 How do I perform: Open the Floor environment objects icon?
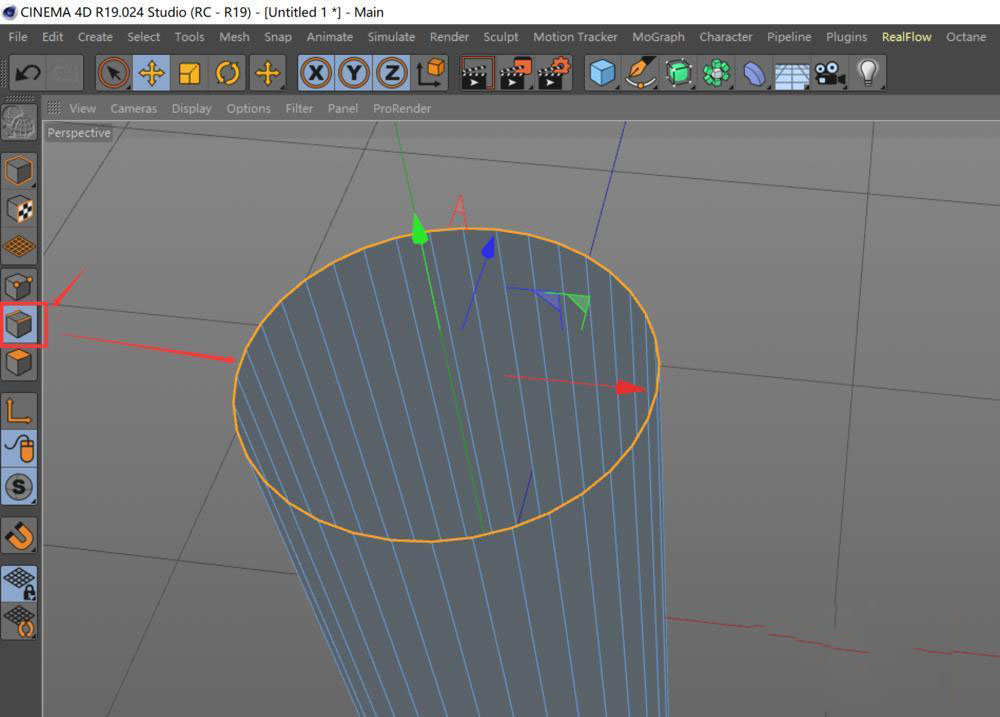click(x=791, y=73)
